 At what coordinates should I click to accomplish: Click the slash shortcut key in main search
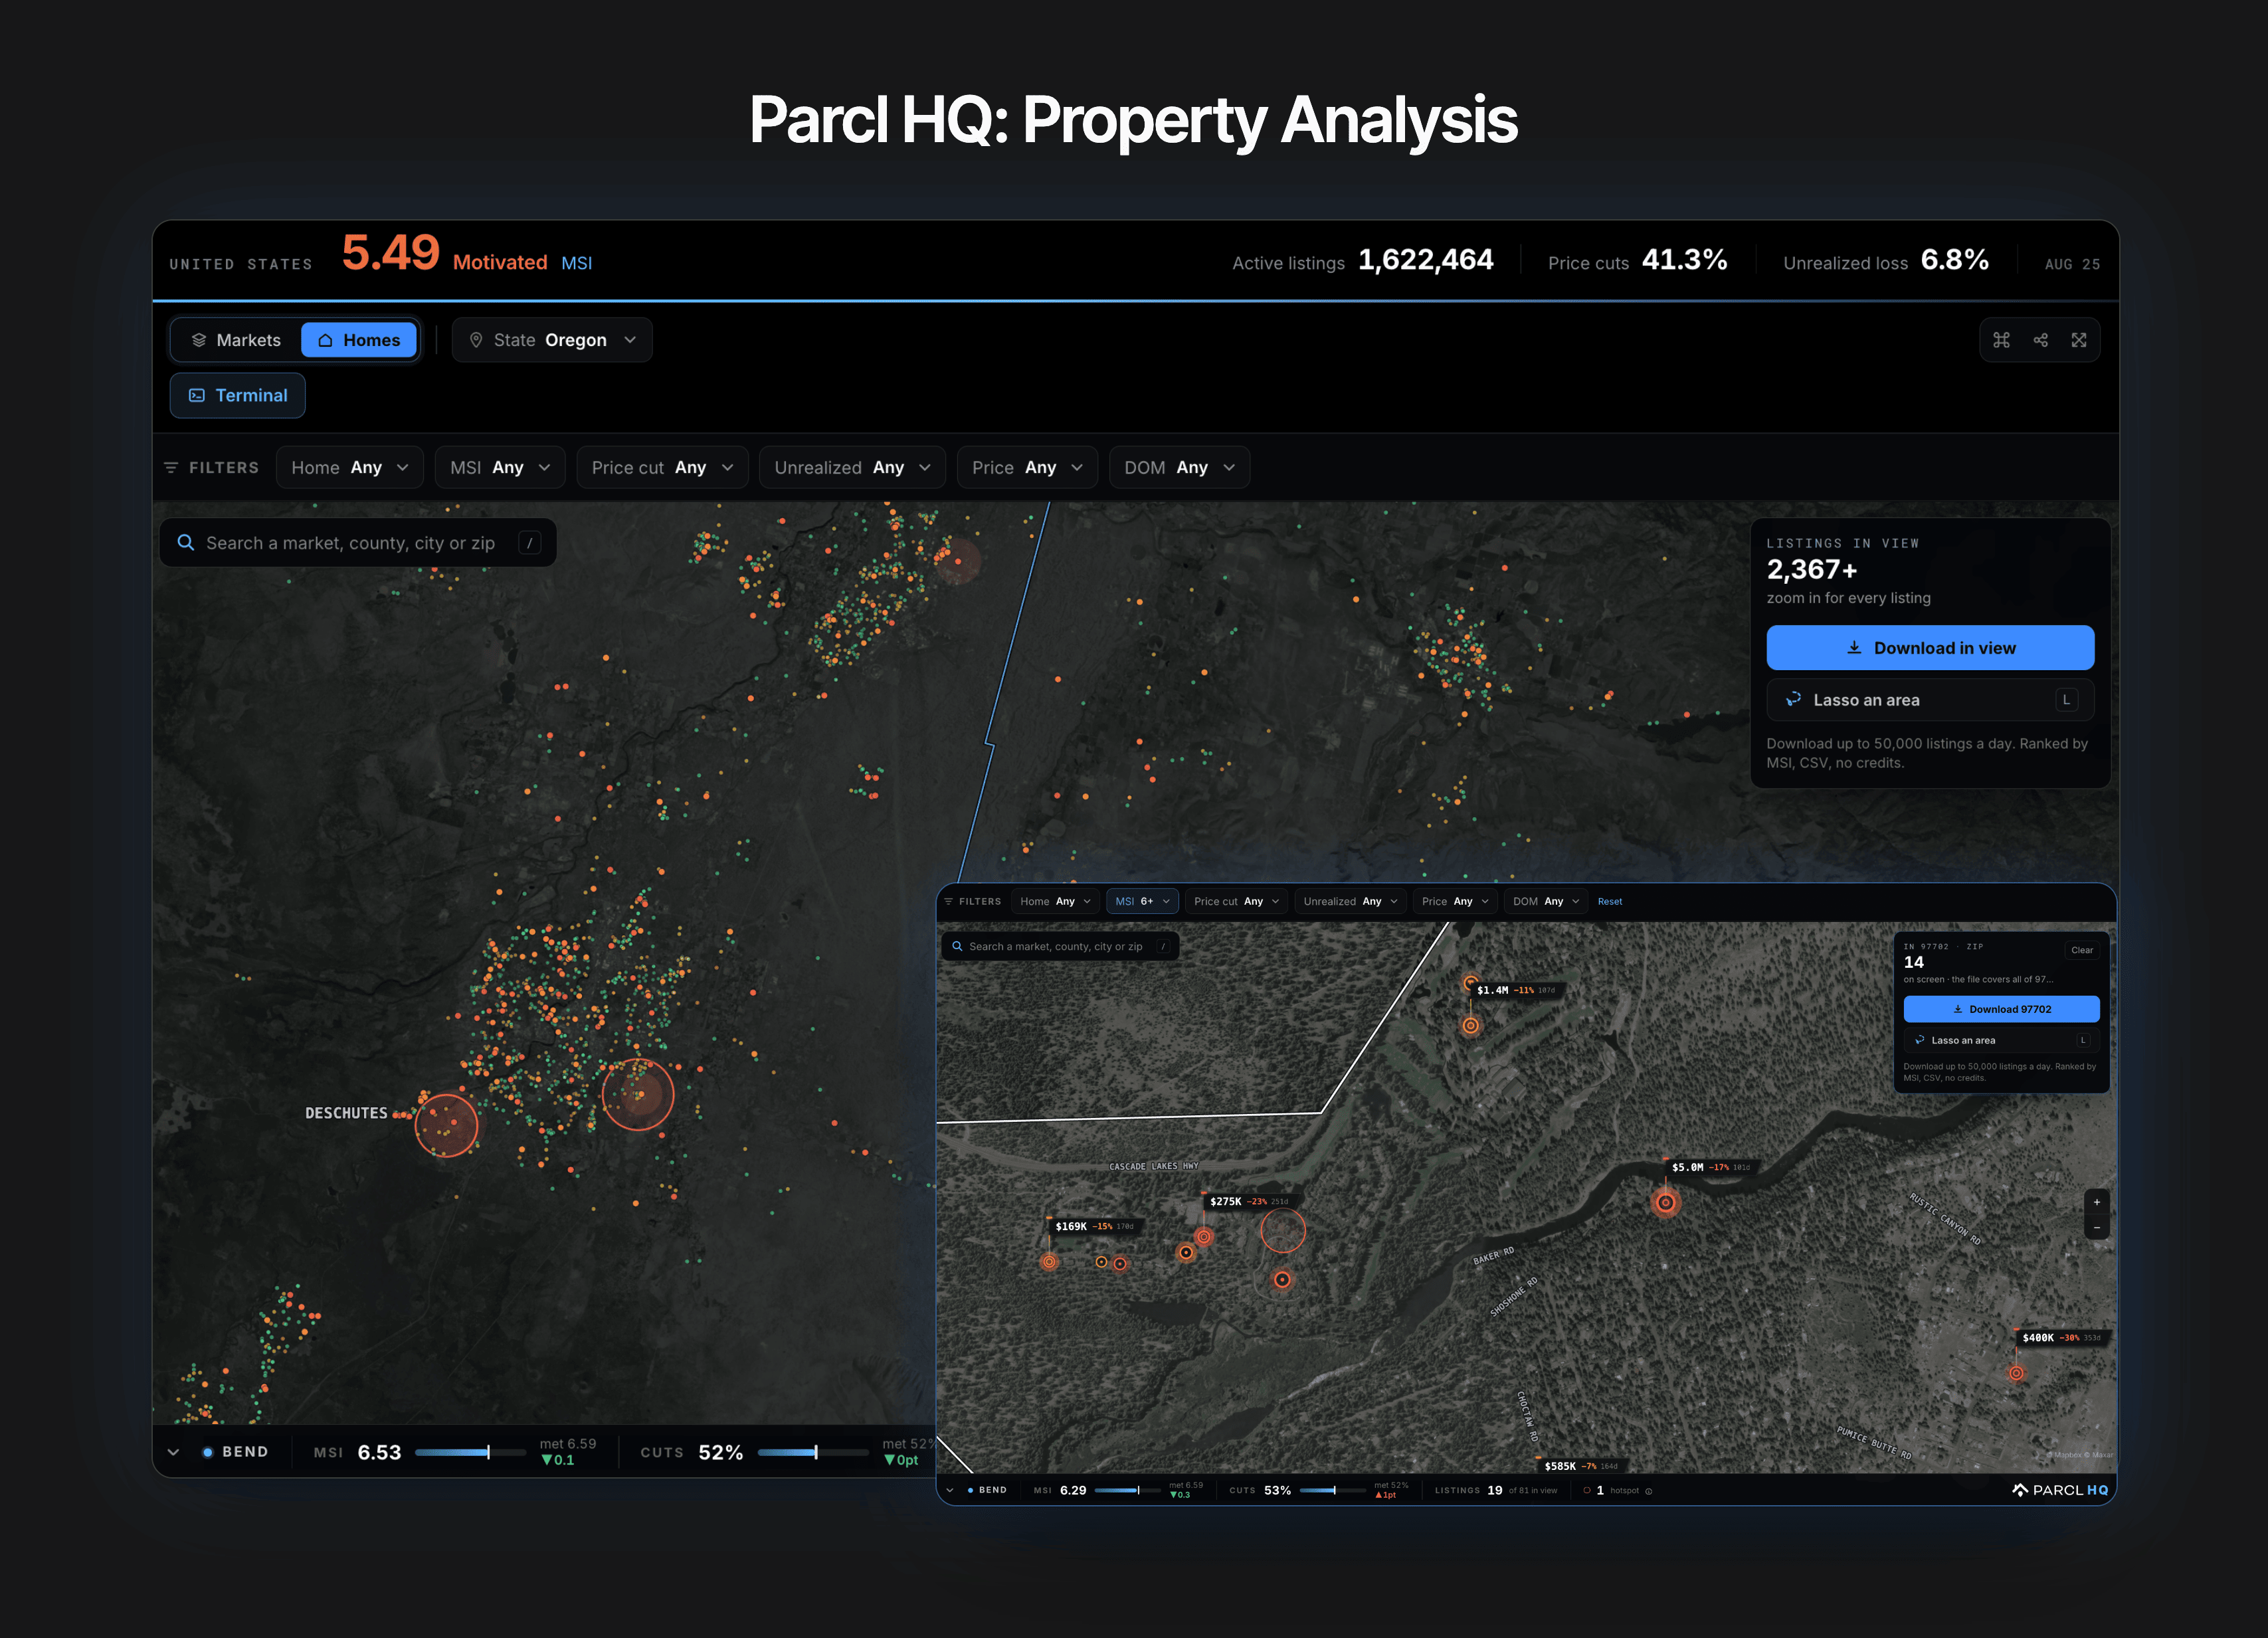point(530,542)
